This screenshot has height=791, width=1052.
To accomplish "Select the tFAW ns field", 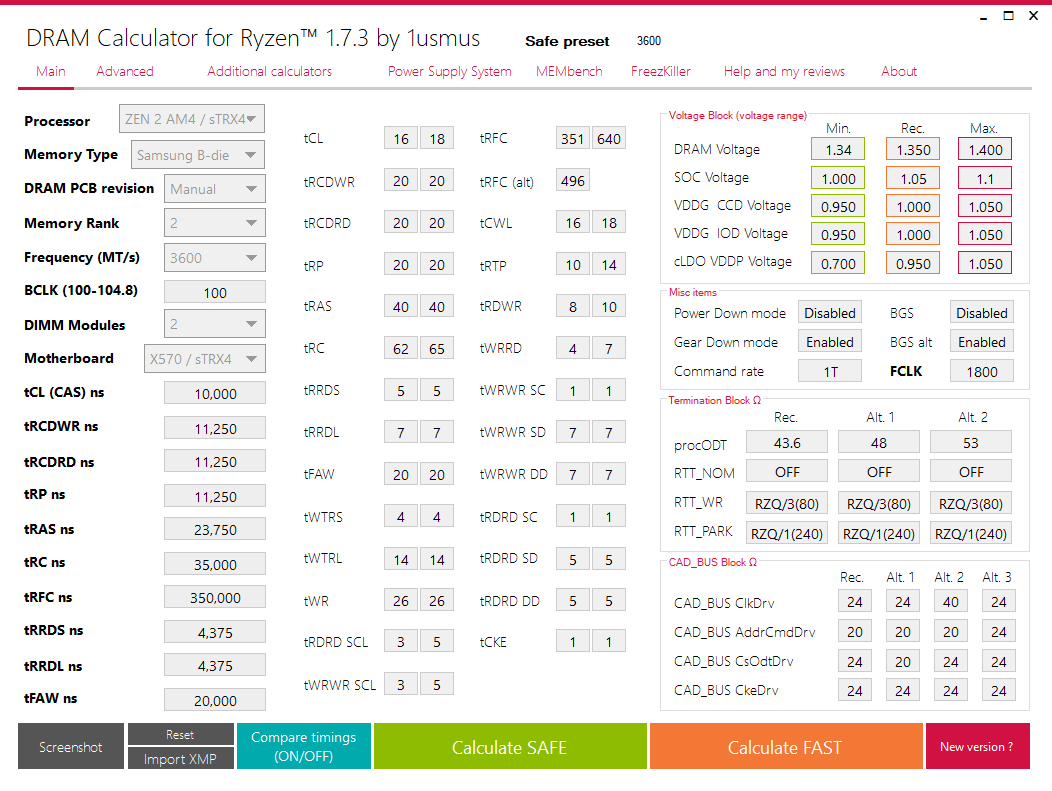I will click(215, 700).
